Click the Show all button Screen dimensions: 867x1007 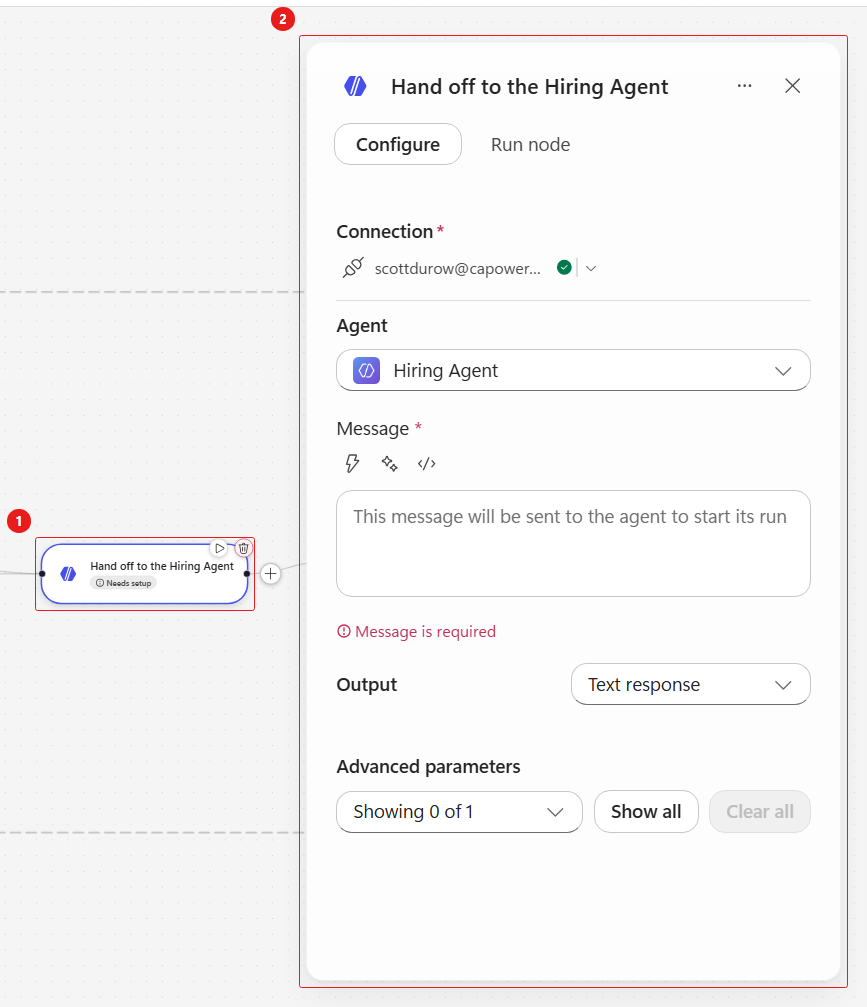click(x=646, y=812)
